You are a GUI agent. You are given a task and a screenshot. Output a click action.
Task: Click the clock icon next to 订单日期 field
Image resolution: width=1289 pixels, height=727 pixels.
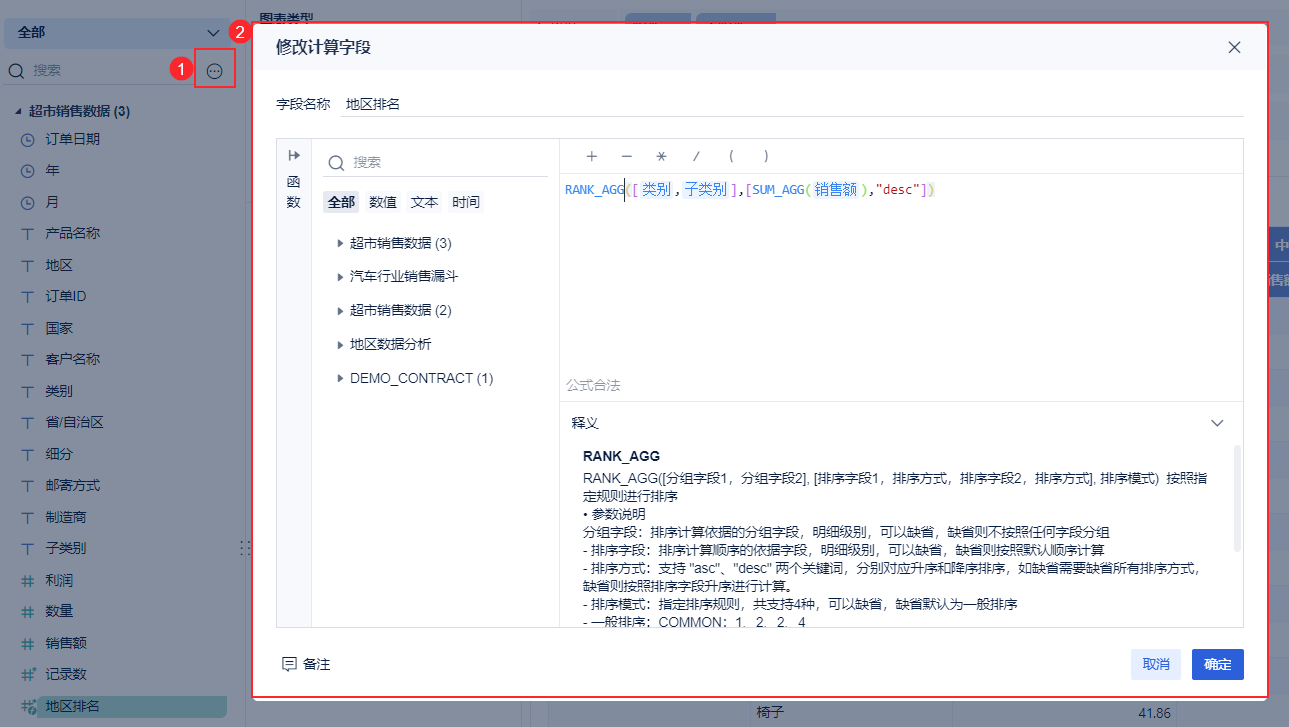tap(27, 138)
